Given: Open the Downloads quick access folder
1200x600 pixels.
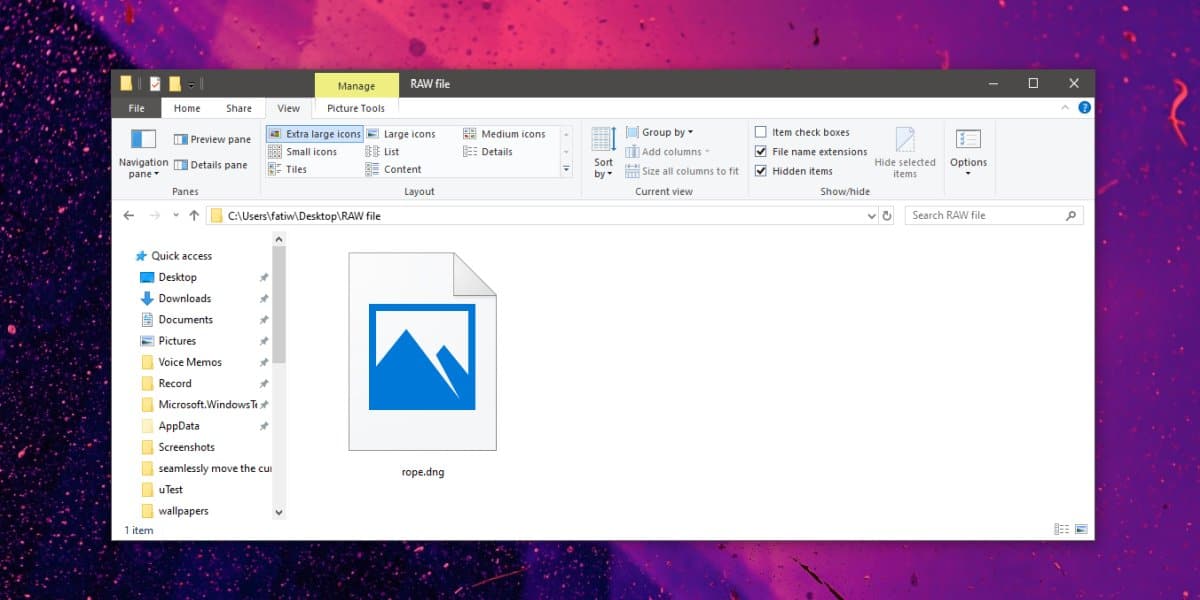Looking at the screenshot, I should (x=184, y=298).
